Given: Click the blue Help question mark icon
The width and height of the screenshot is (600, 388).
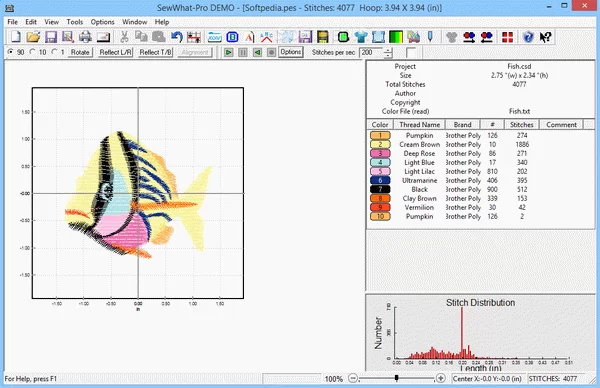Looking at the screenshot, I should coord(528,37).
